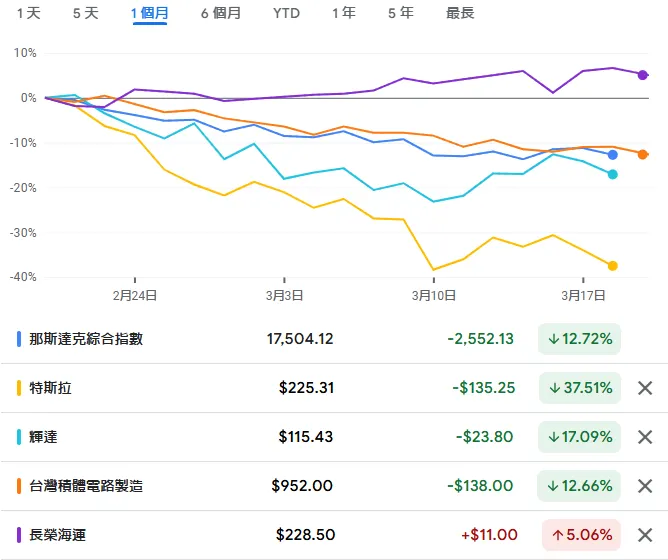Click the -$135.25 change value
This screenshot has width=668, height=560.
[x=484, y=388]
